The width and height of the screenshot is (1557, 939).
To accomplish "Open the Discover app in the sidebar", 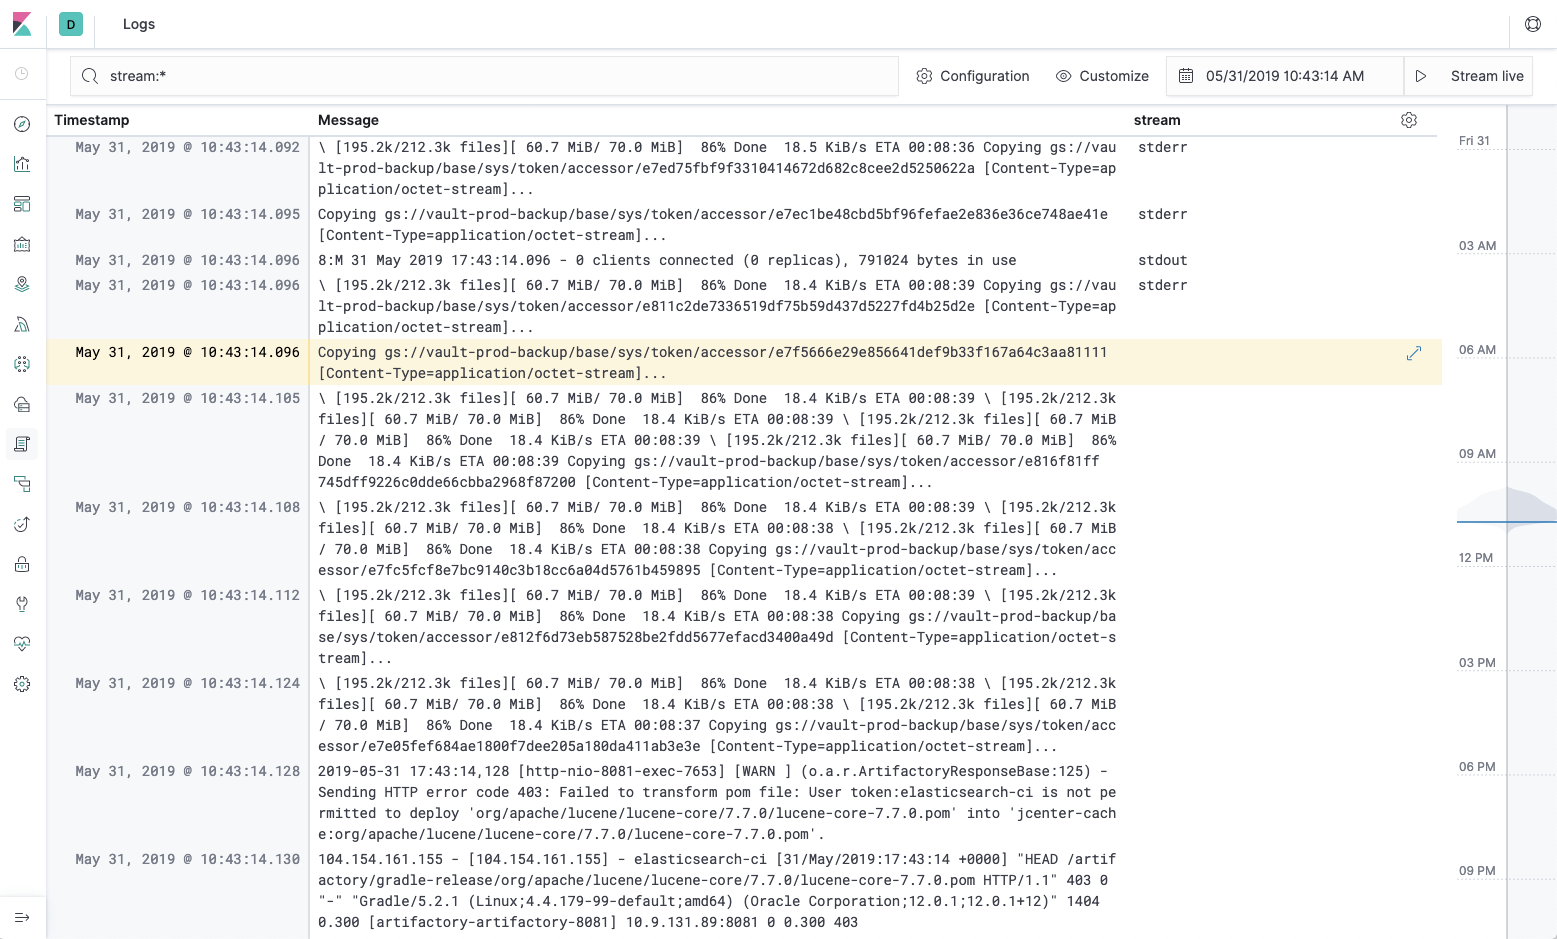I will coord(22,123).
